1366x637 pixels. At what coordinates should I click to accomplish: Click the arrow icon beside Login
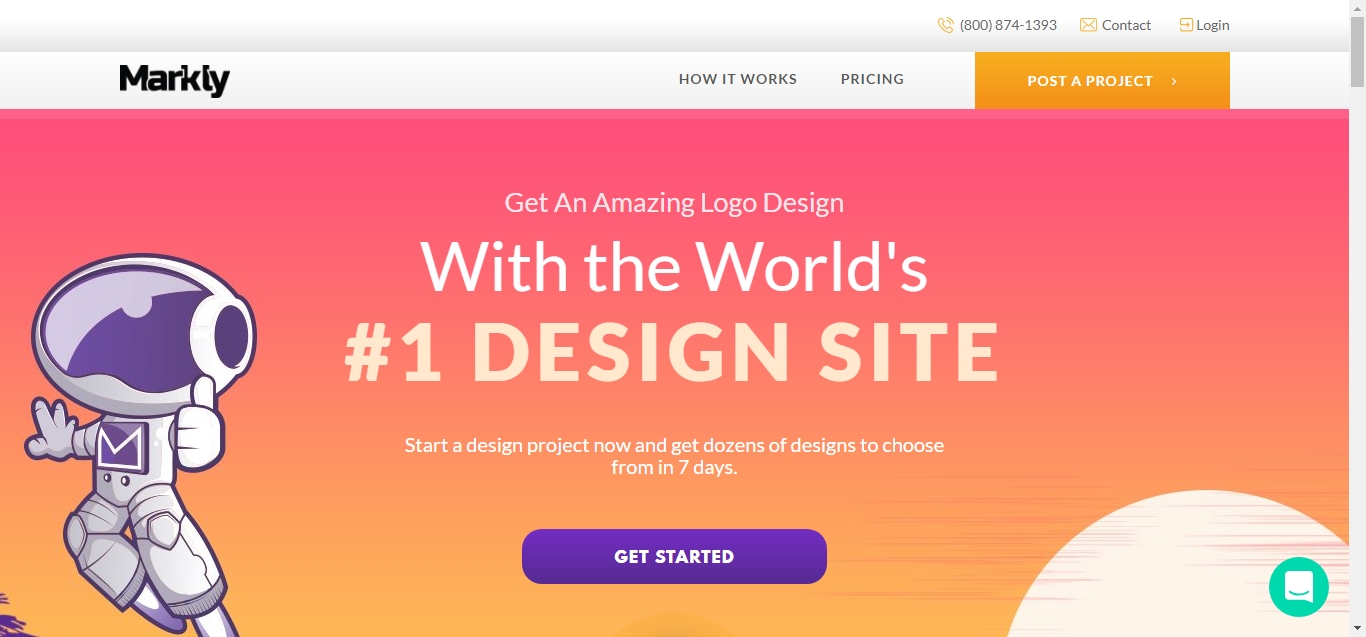pos(1185,24)
